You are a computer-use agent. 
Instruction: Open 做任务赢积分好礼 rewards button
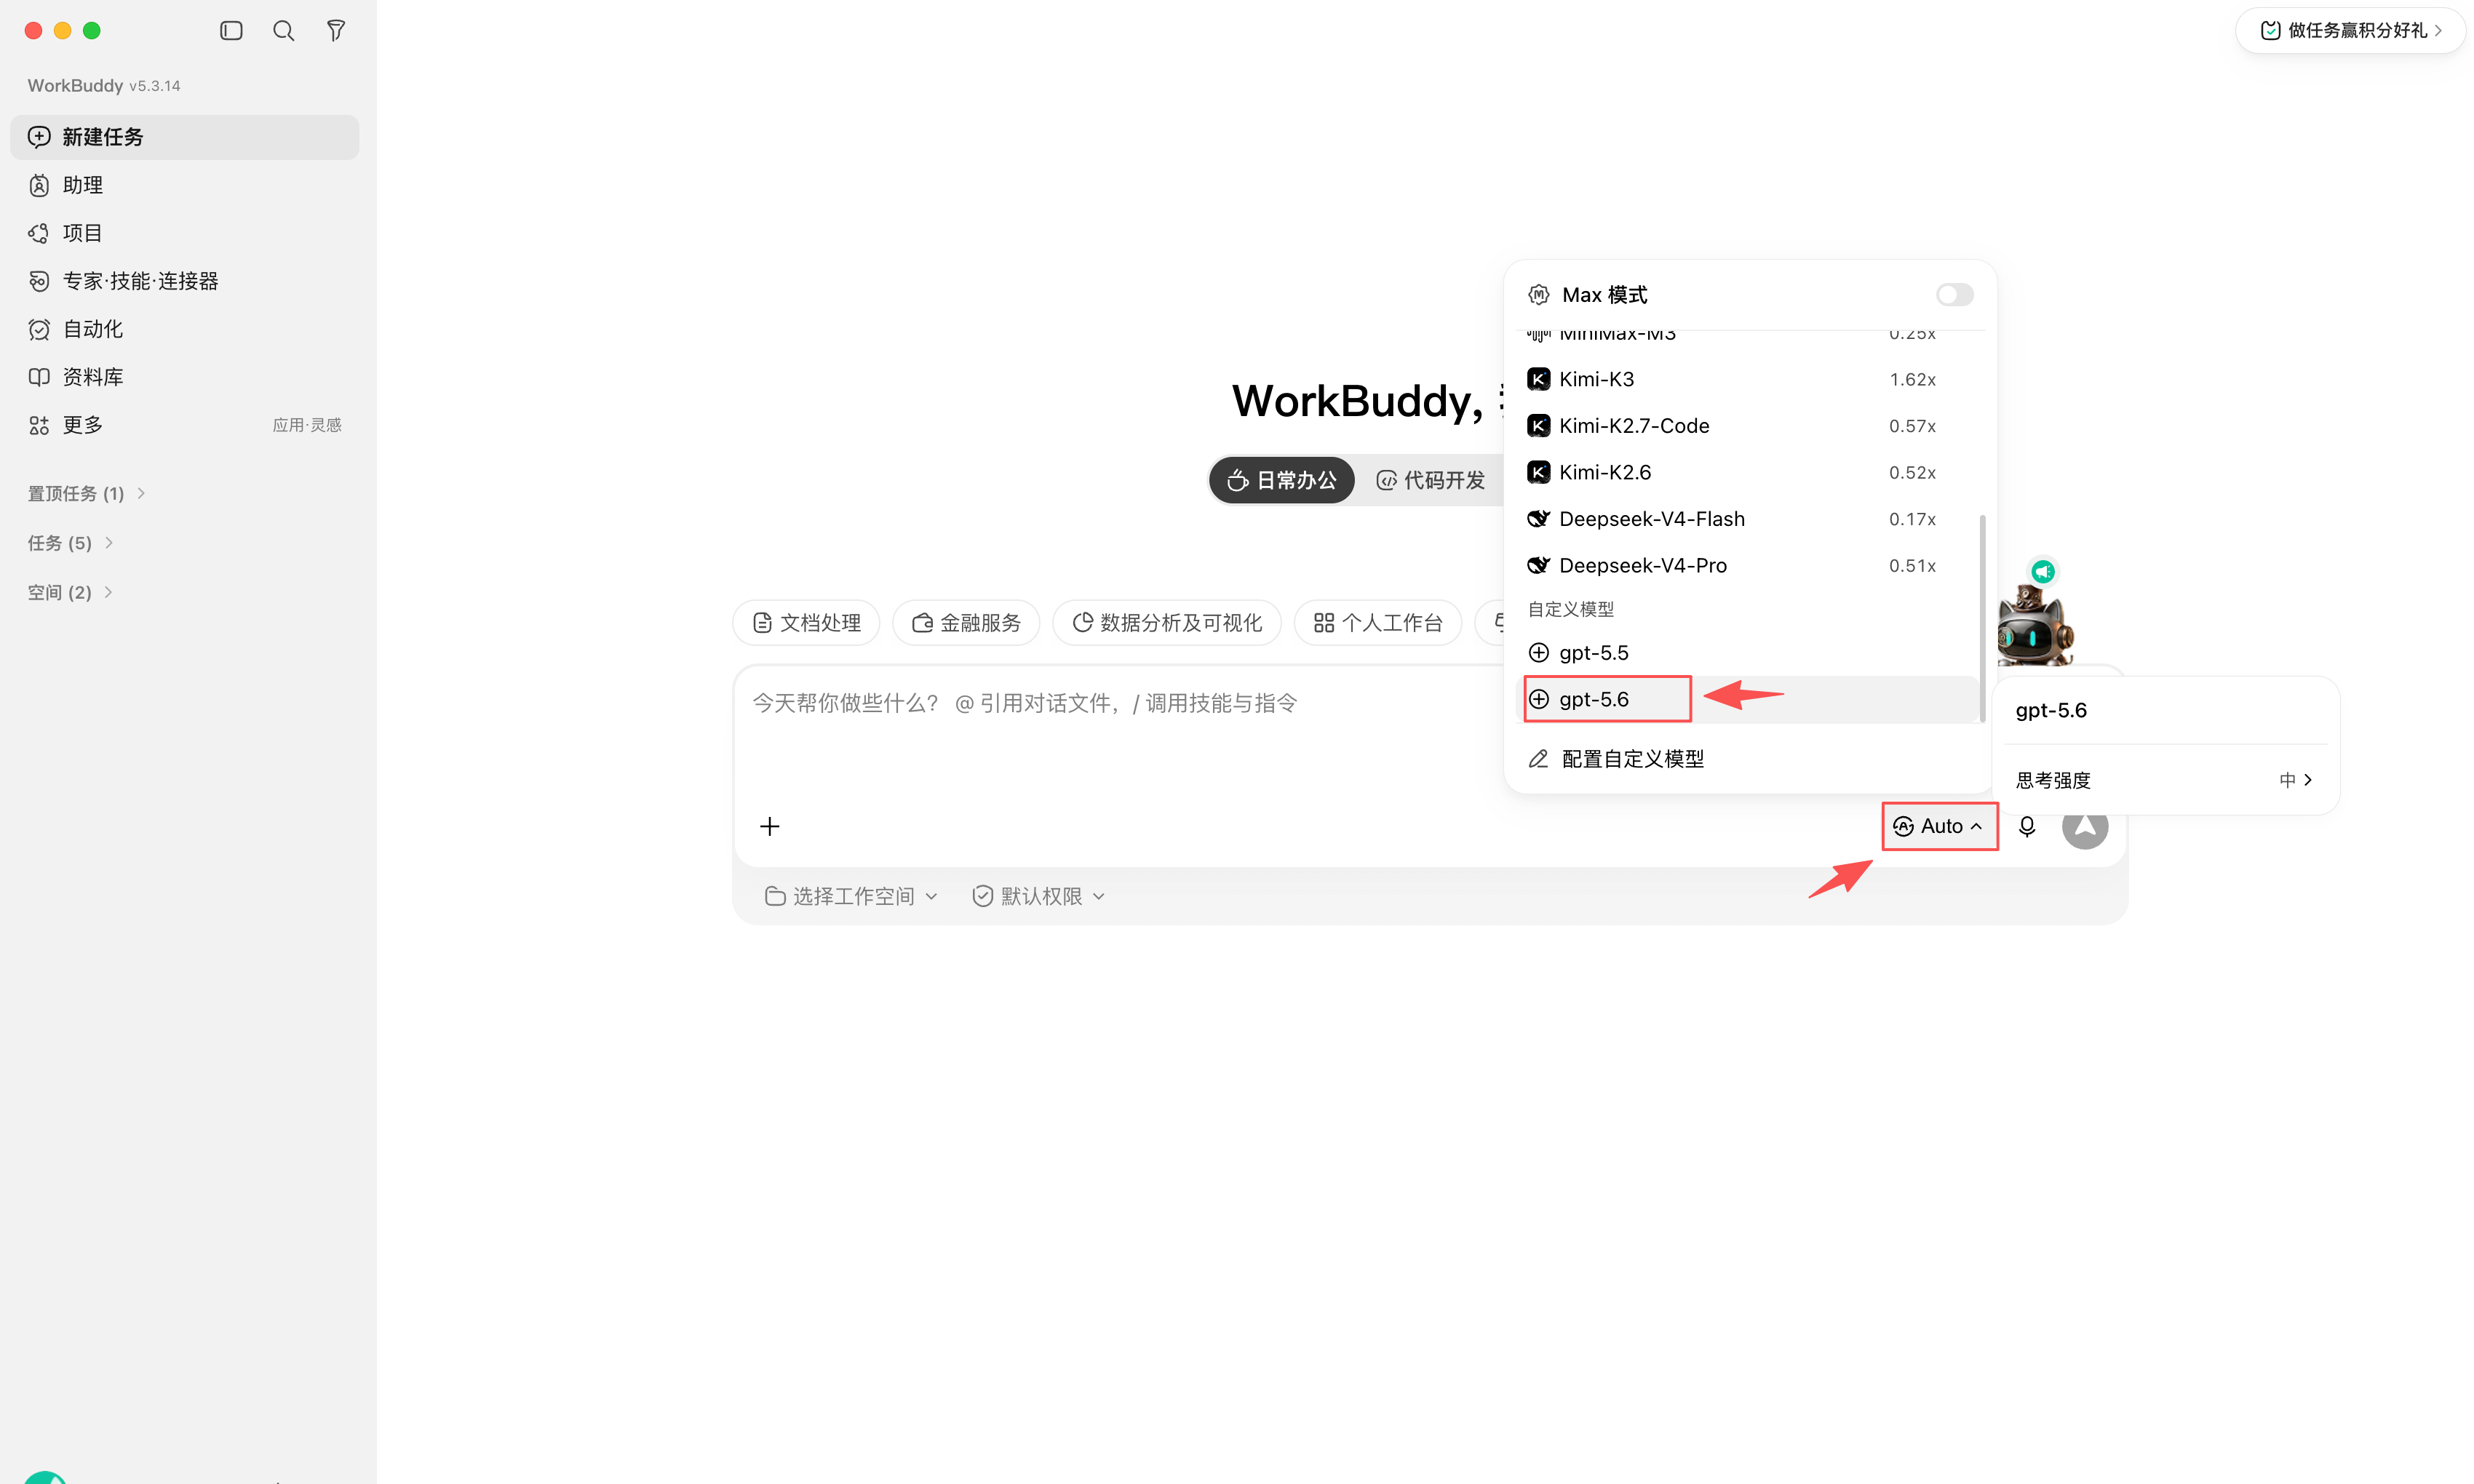coord(2350,30)
